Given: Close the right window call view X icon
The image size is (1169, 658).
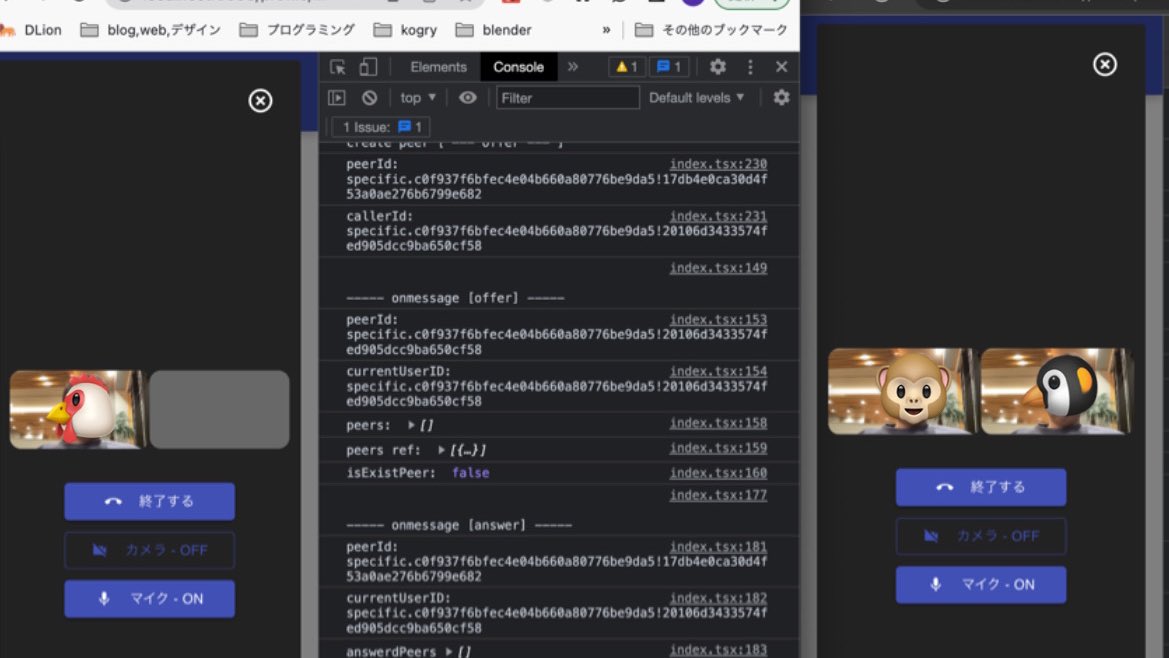Looking at the screenshot, I should click(1105, 64).
